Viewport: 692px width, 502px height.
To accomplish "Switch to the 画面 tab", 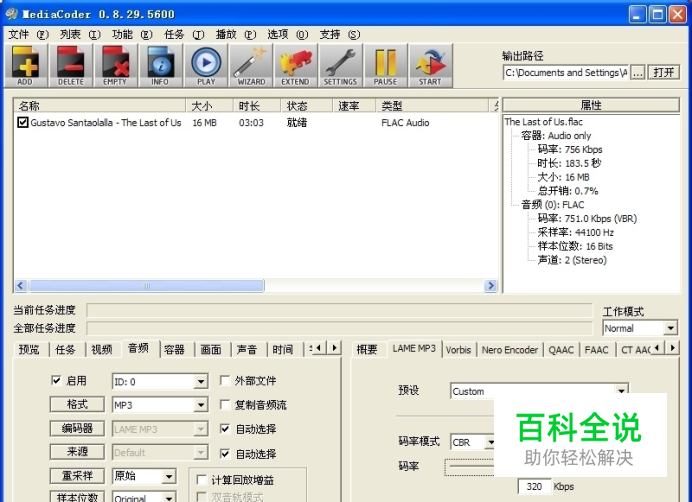I will pyautogui.click(x=211, y=350).
